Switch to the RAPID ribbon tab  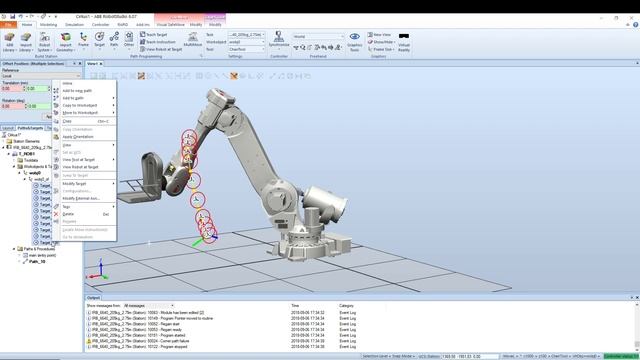[122, 25]
